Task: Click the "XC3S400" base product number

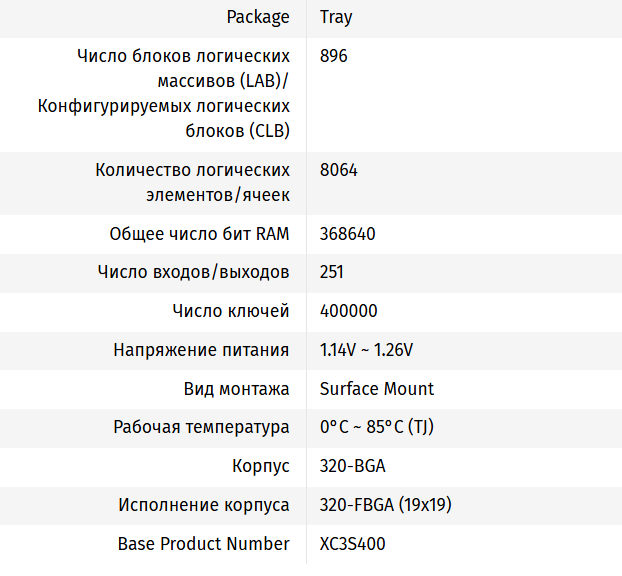Action: click(x=353, y=544)
